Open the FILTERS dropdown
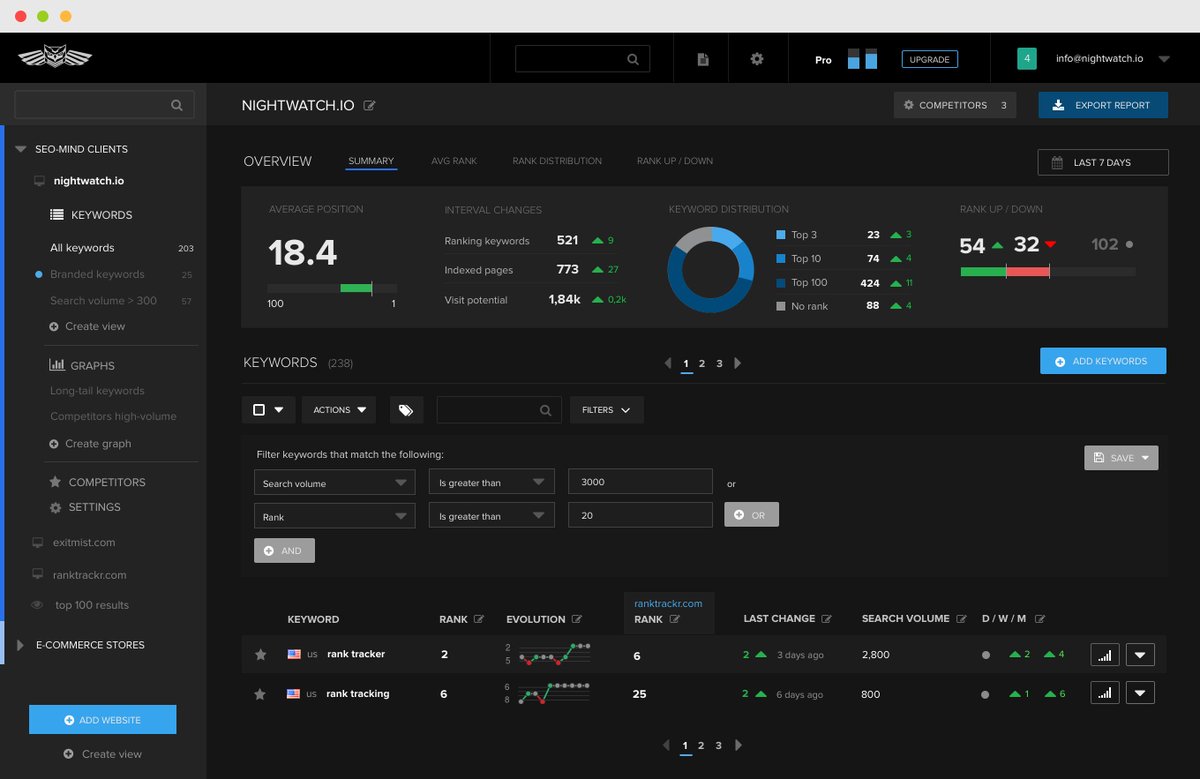 [x=607, y=410]
